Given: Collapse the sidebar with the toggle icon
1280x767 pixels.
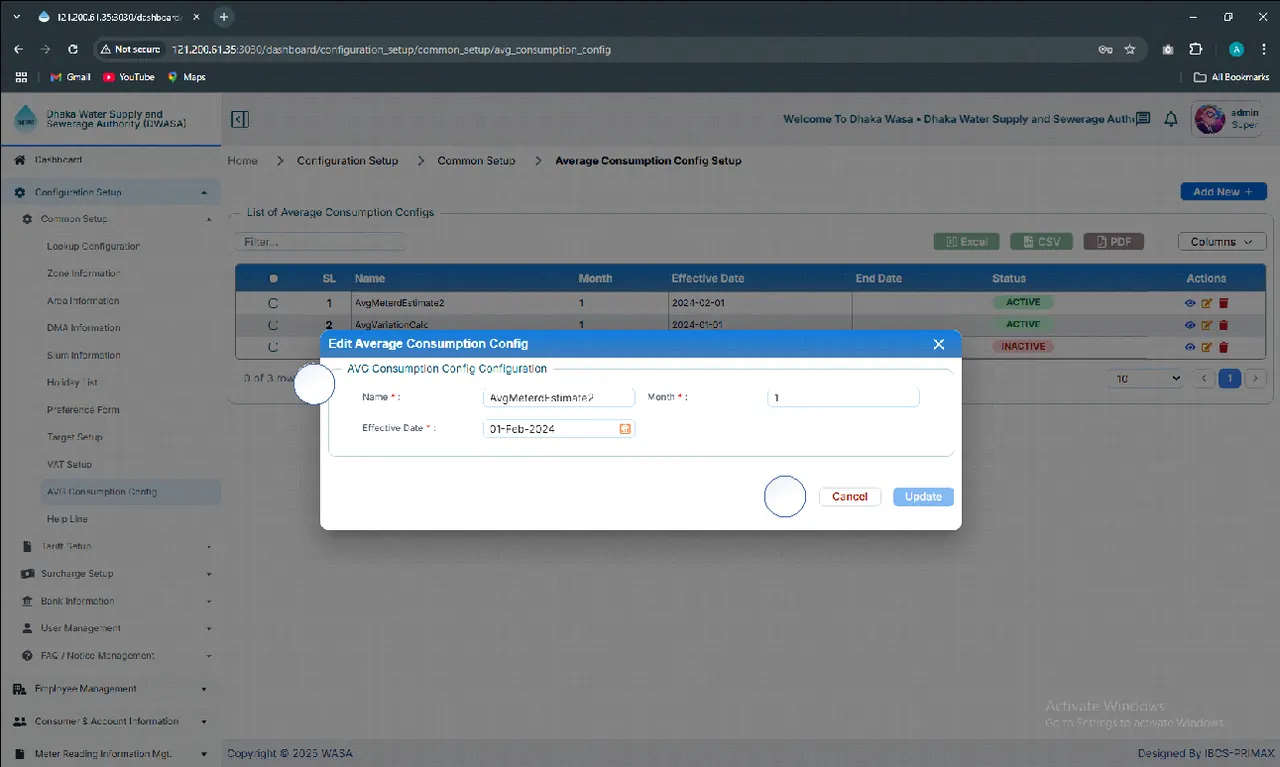Looking at the screenshot, I should [239, 120].
